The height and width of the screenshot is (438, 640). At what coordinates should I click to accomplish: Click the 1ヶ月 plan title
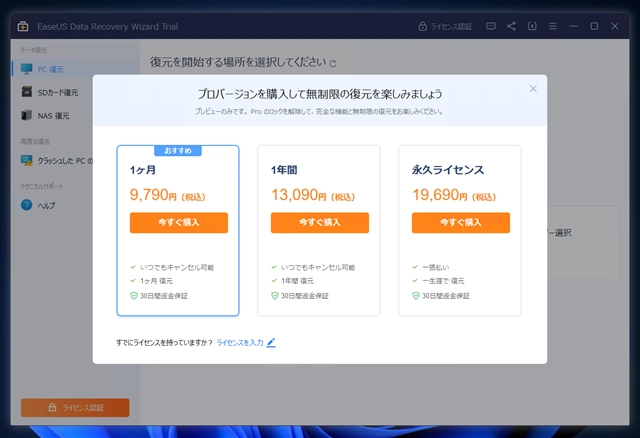coord(143,170)
